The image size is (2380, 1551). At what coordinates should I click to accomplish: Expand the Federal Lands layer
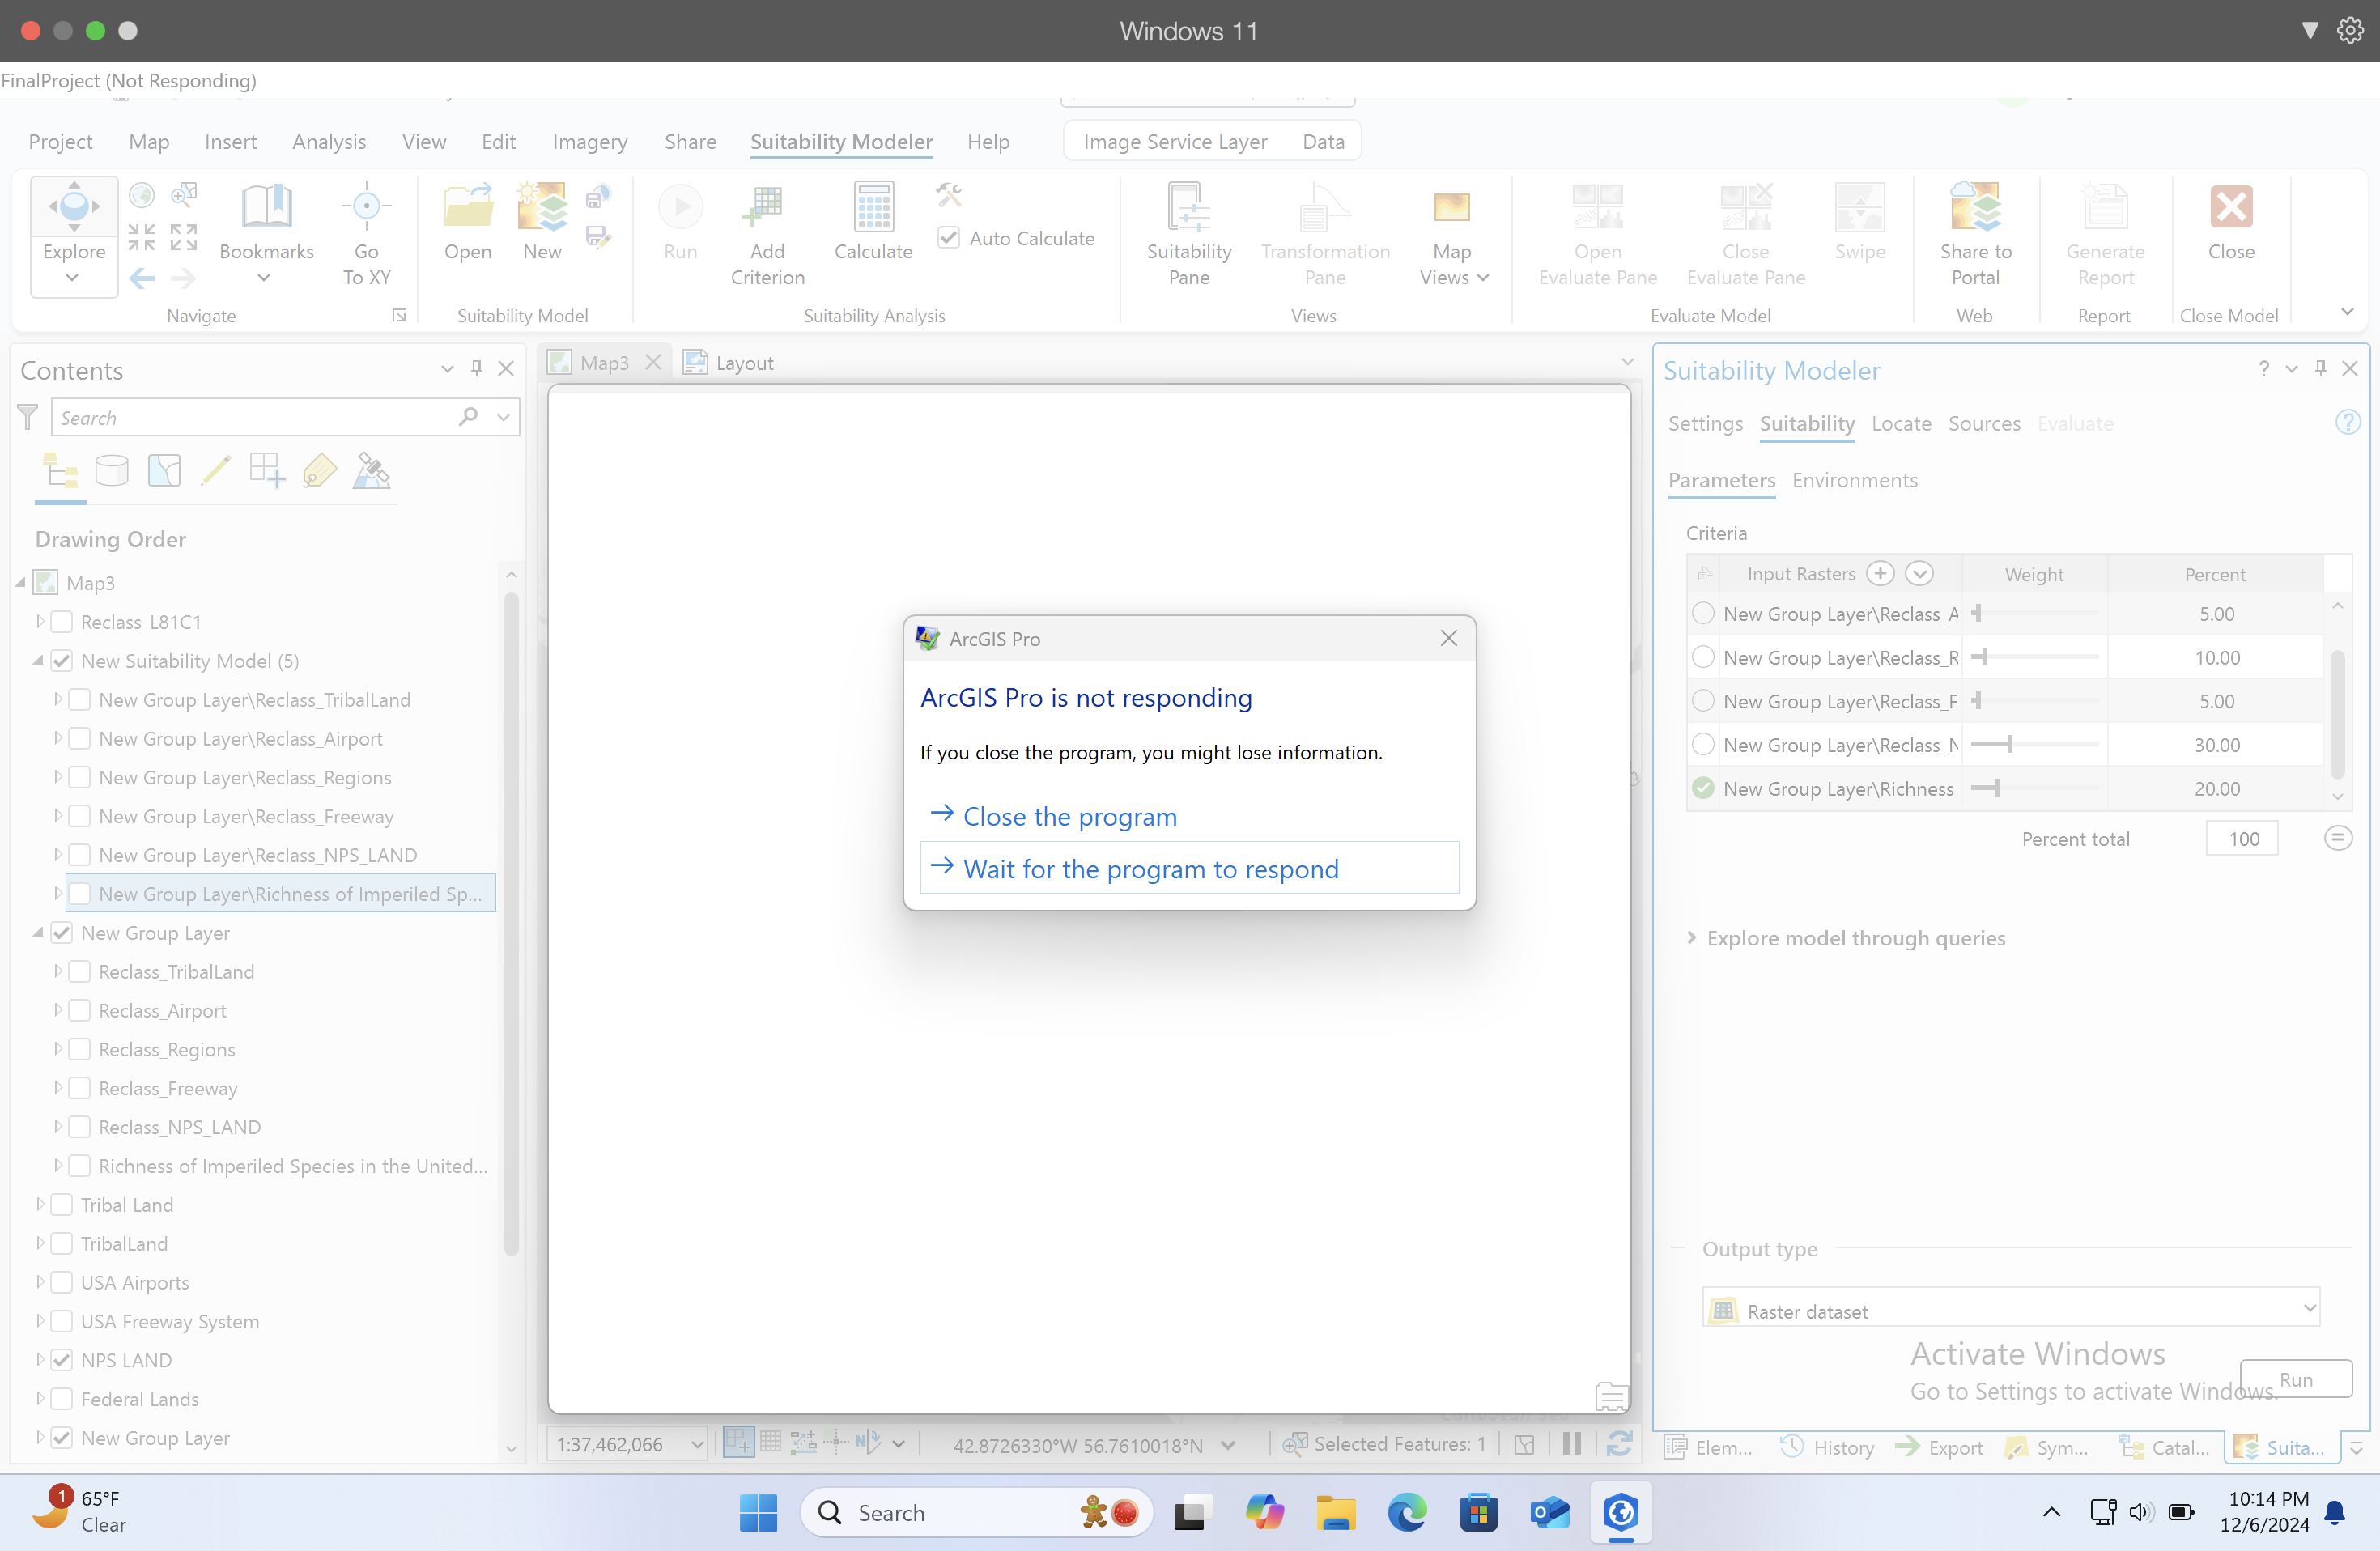(40, 1399)
